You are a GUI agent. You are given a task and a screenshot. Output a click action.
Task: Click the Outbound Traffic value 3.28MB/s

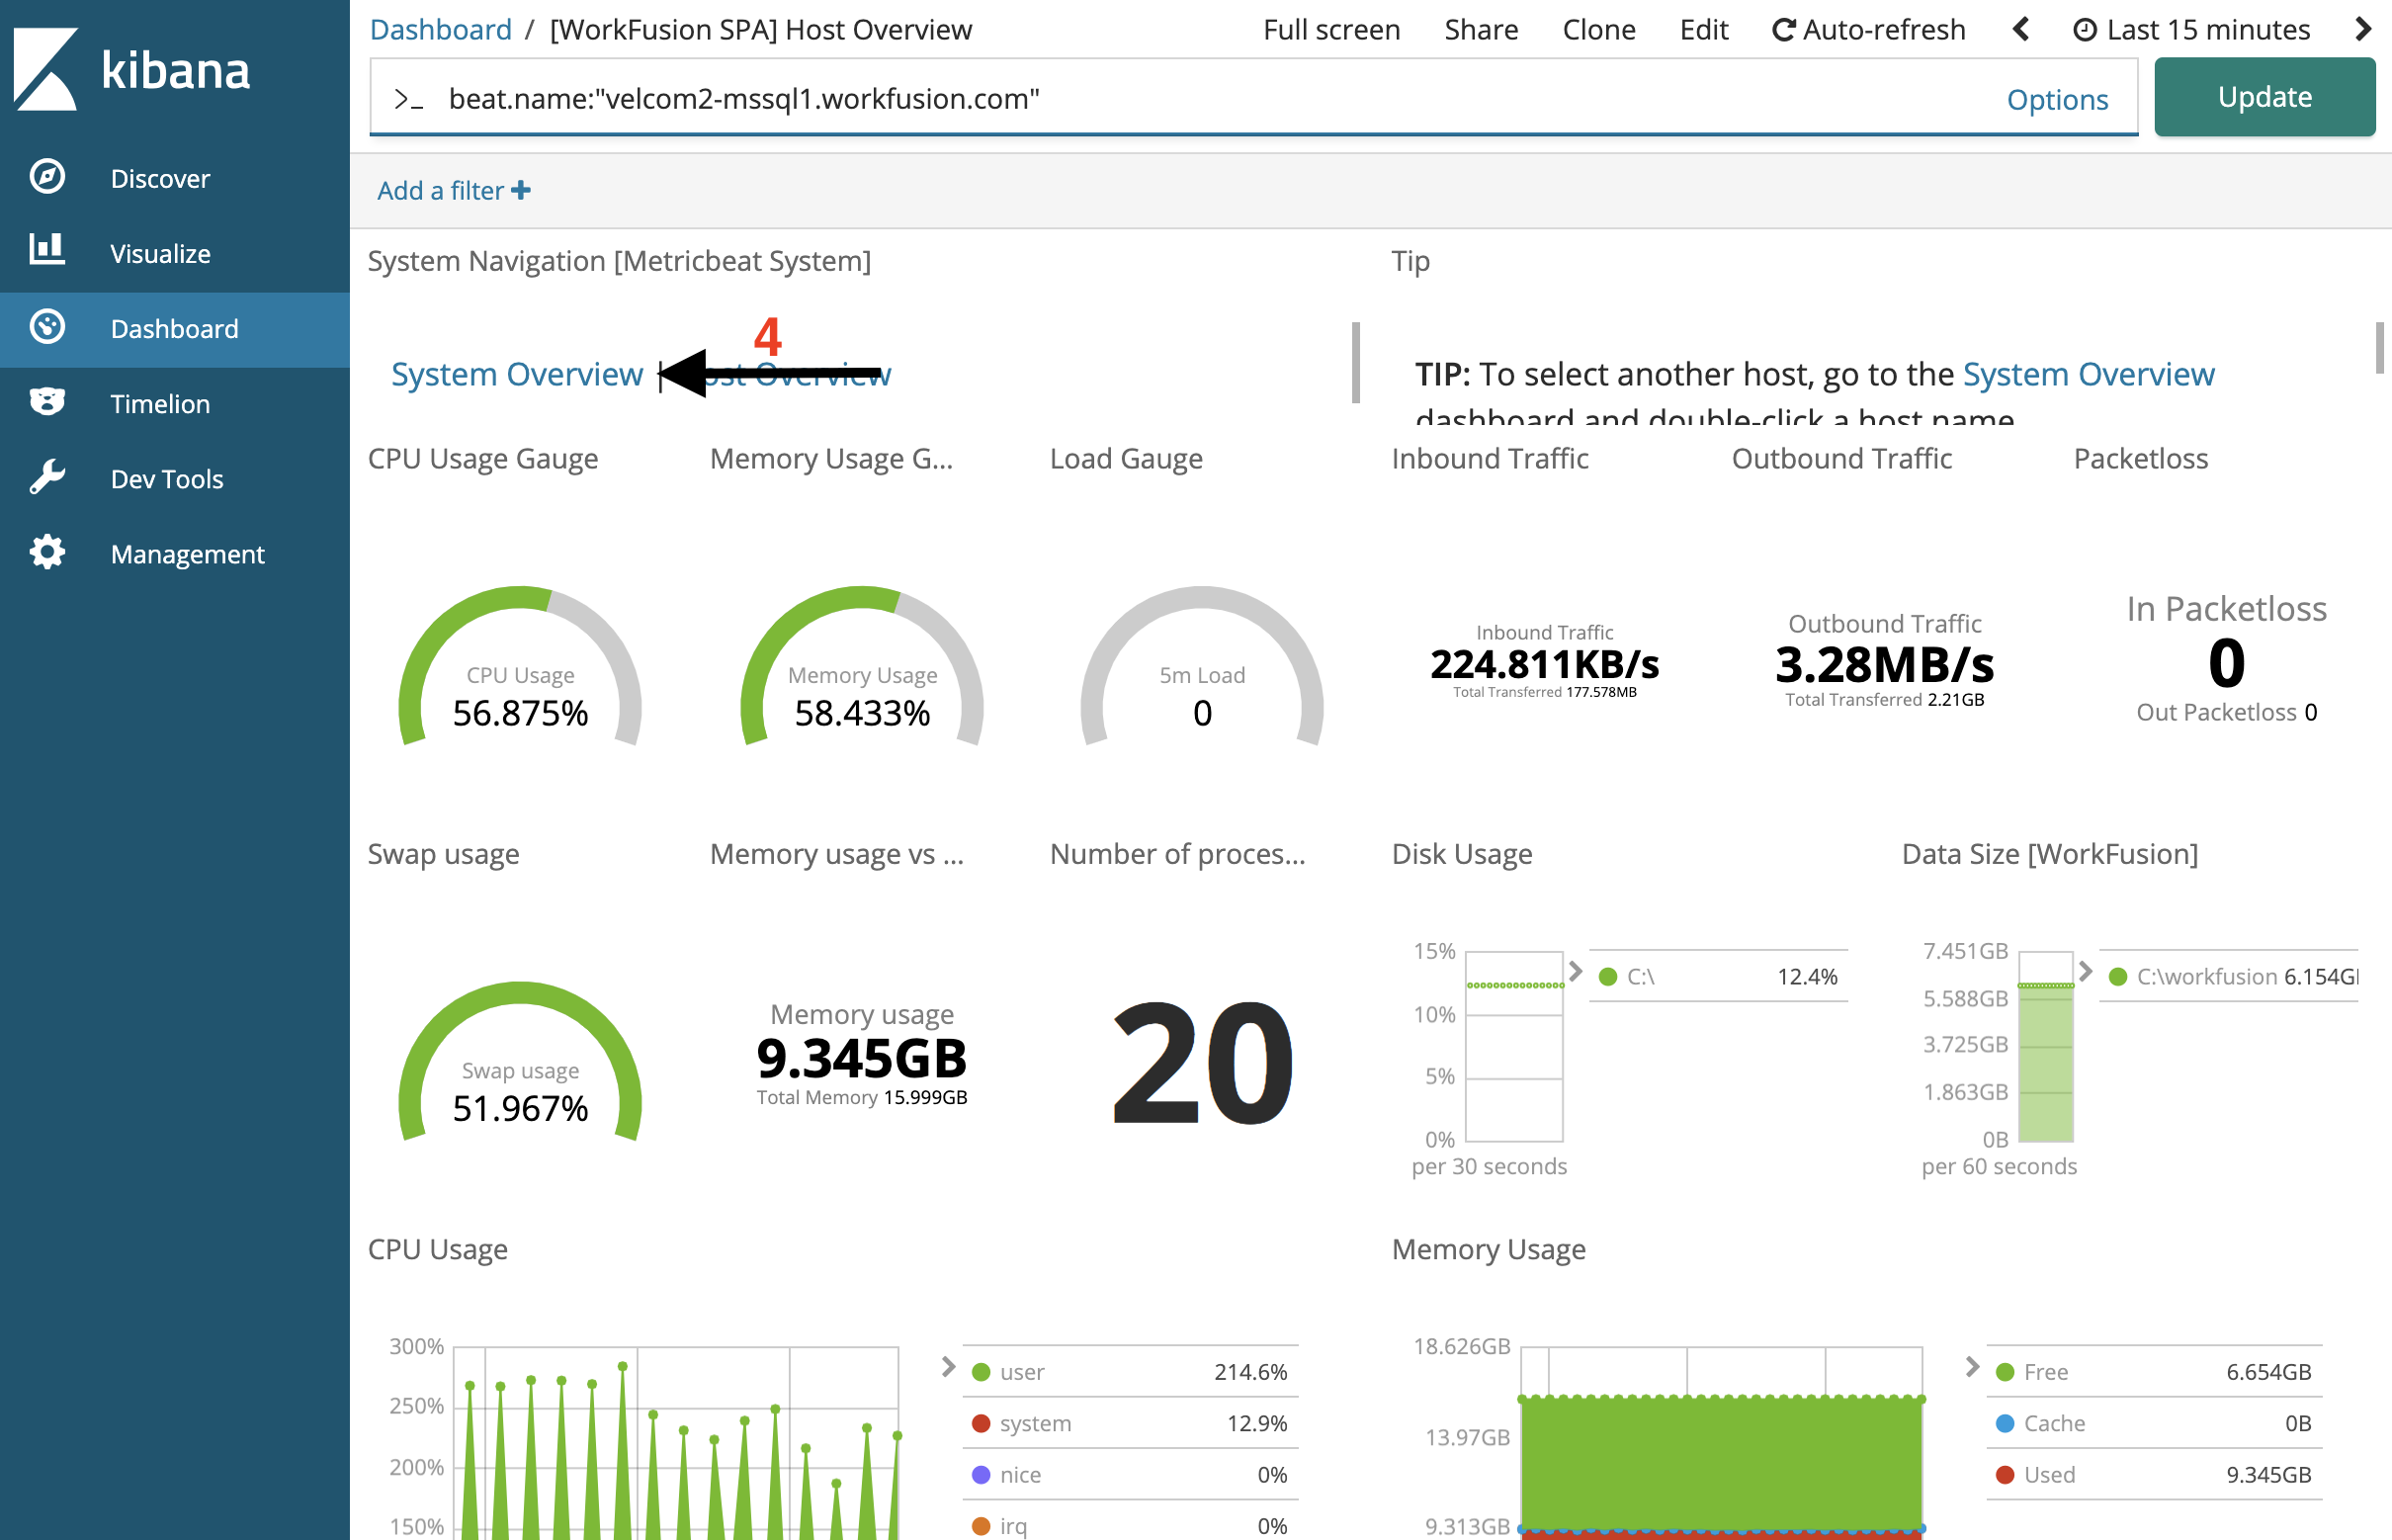tap(1884, 664)
